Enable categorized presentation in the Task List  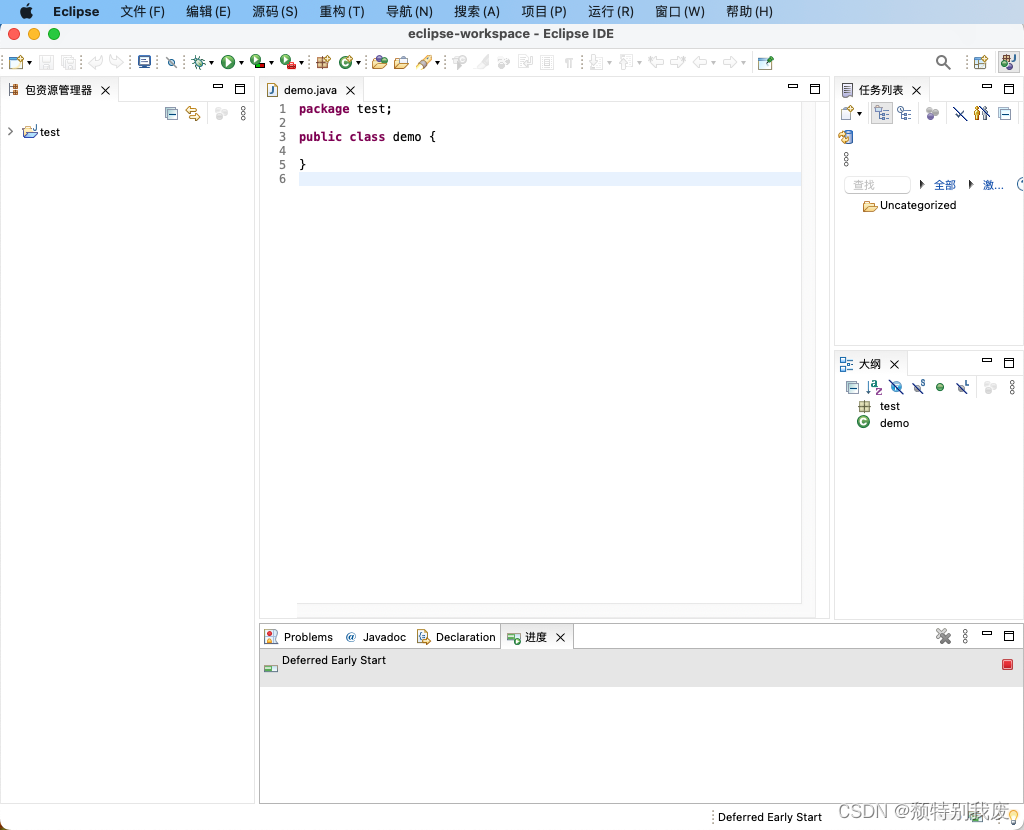click(881, 113)
